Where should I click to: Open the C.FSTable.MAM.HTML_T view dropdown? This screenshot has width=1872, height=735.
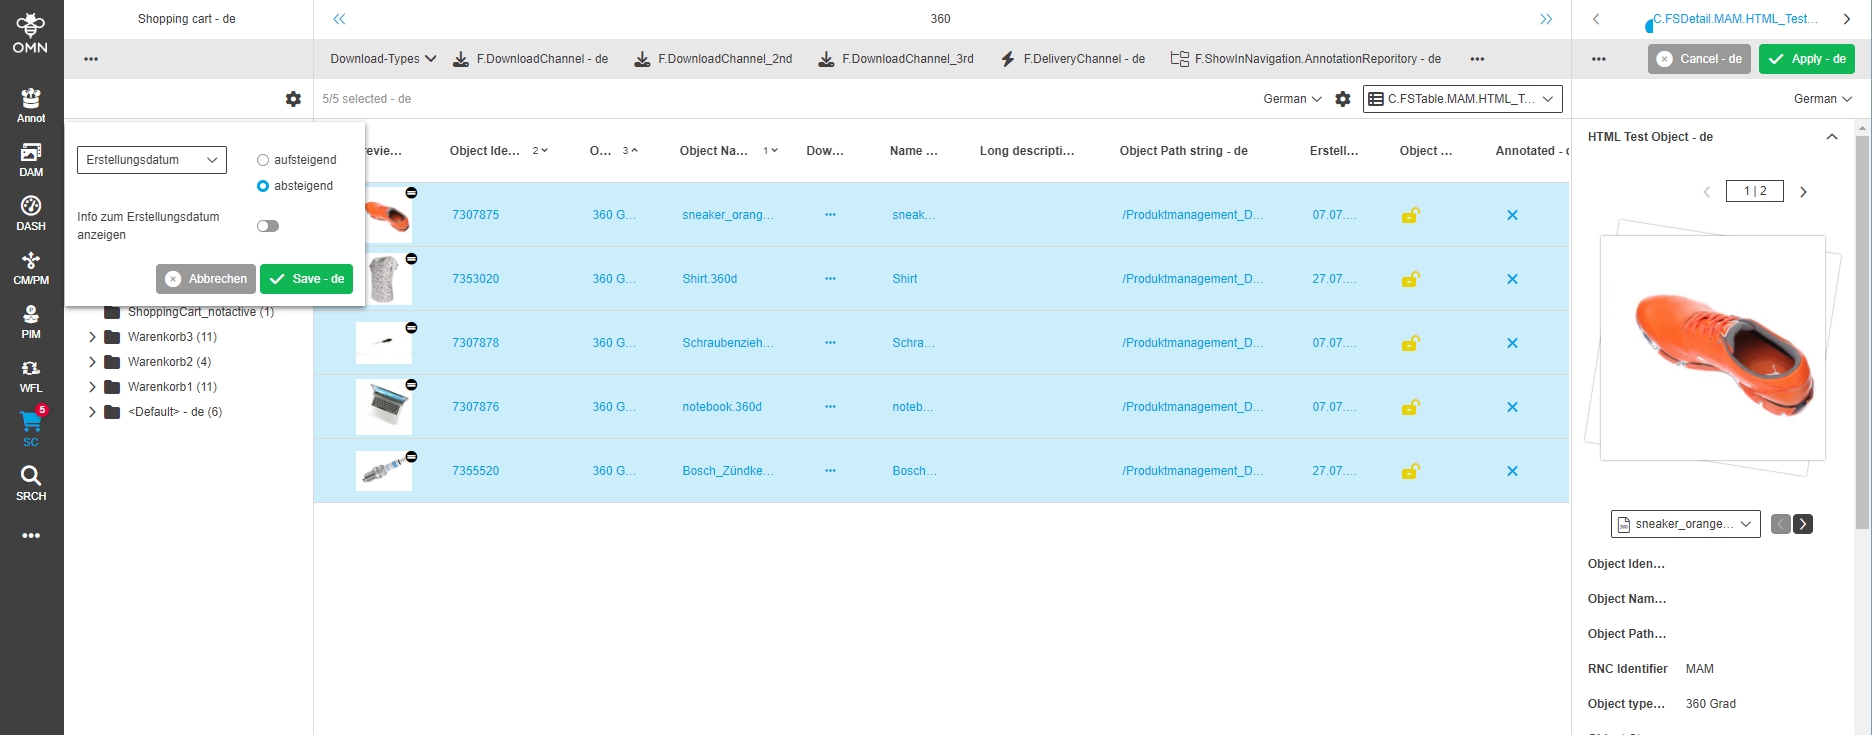(1462, 99)
